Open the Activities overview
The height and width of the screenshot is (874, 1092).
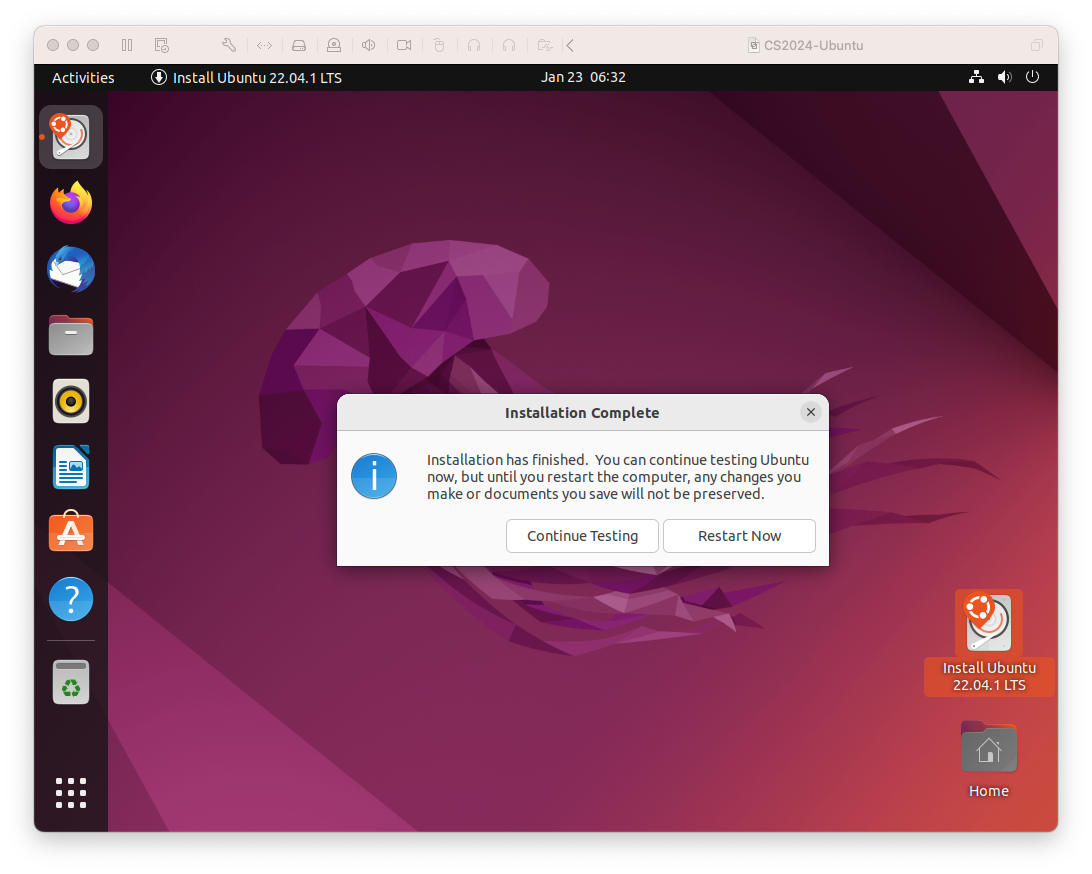tap(83, 77)
